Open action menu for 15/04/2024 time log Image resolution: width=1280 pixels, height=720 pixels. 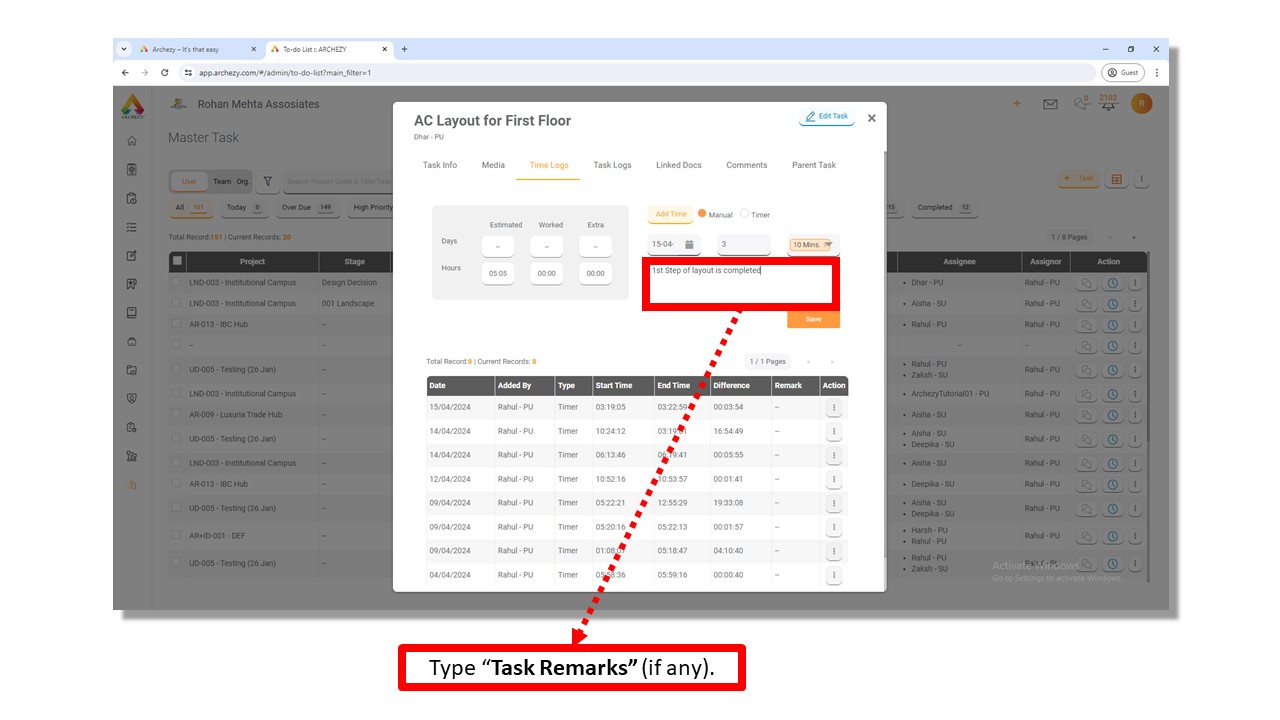(x=834, y=407)
